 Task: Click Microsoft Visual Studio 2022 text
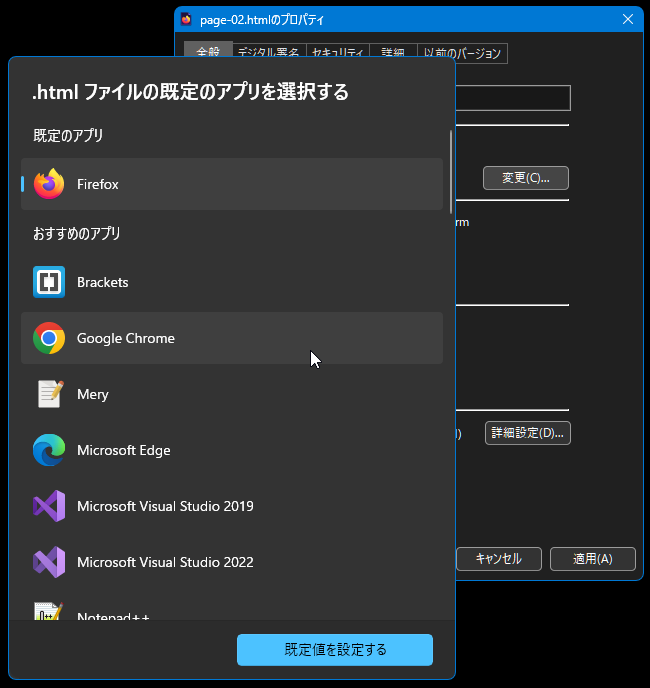coord(165,563)
